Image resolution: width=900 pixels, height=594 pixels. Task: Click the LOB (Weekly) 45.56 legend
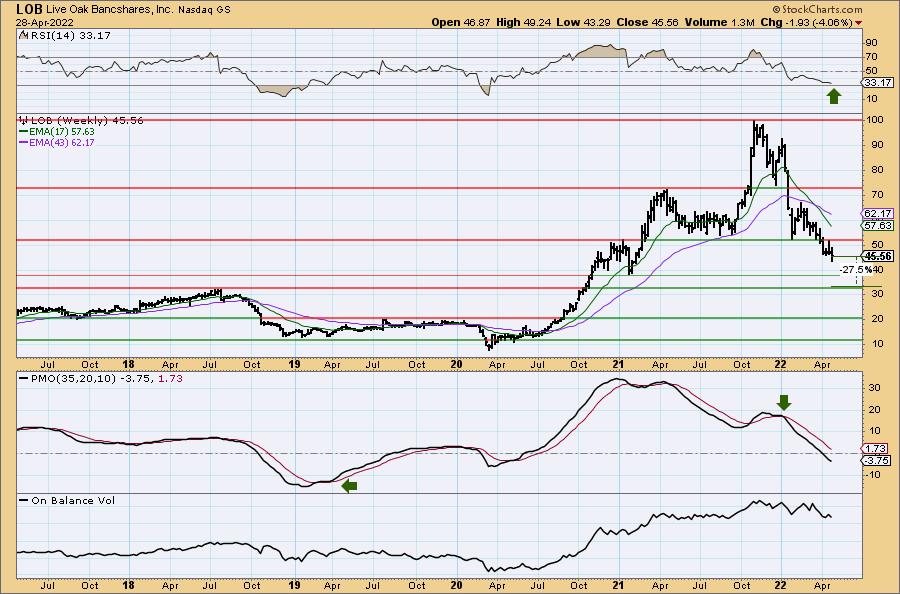pyautogui.click(x=87, y=120)
